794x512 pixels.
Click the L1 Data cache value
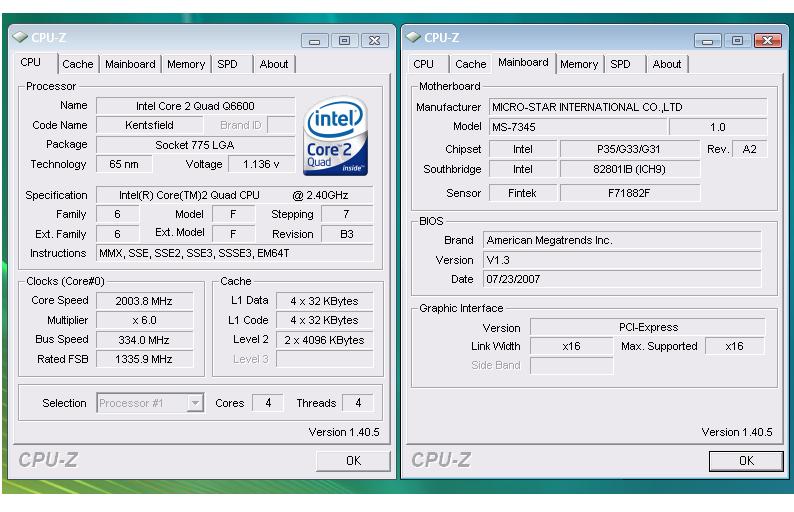tap(325, 301)
